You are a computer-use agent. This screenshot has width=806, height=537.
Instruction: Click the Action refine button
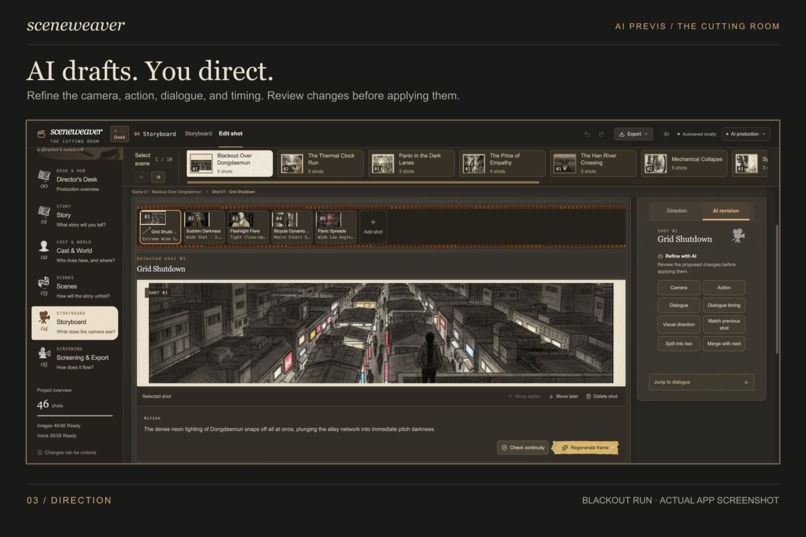coord(724,288)
